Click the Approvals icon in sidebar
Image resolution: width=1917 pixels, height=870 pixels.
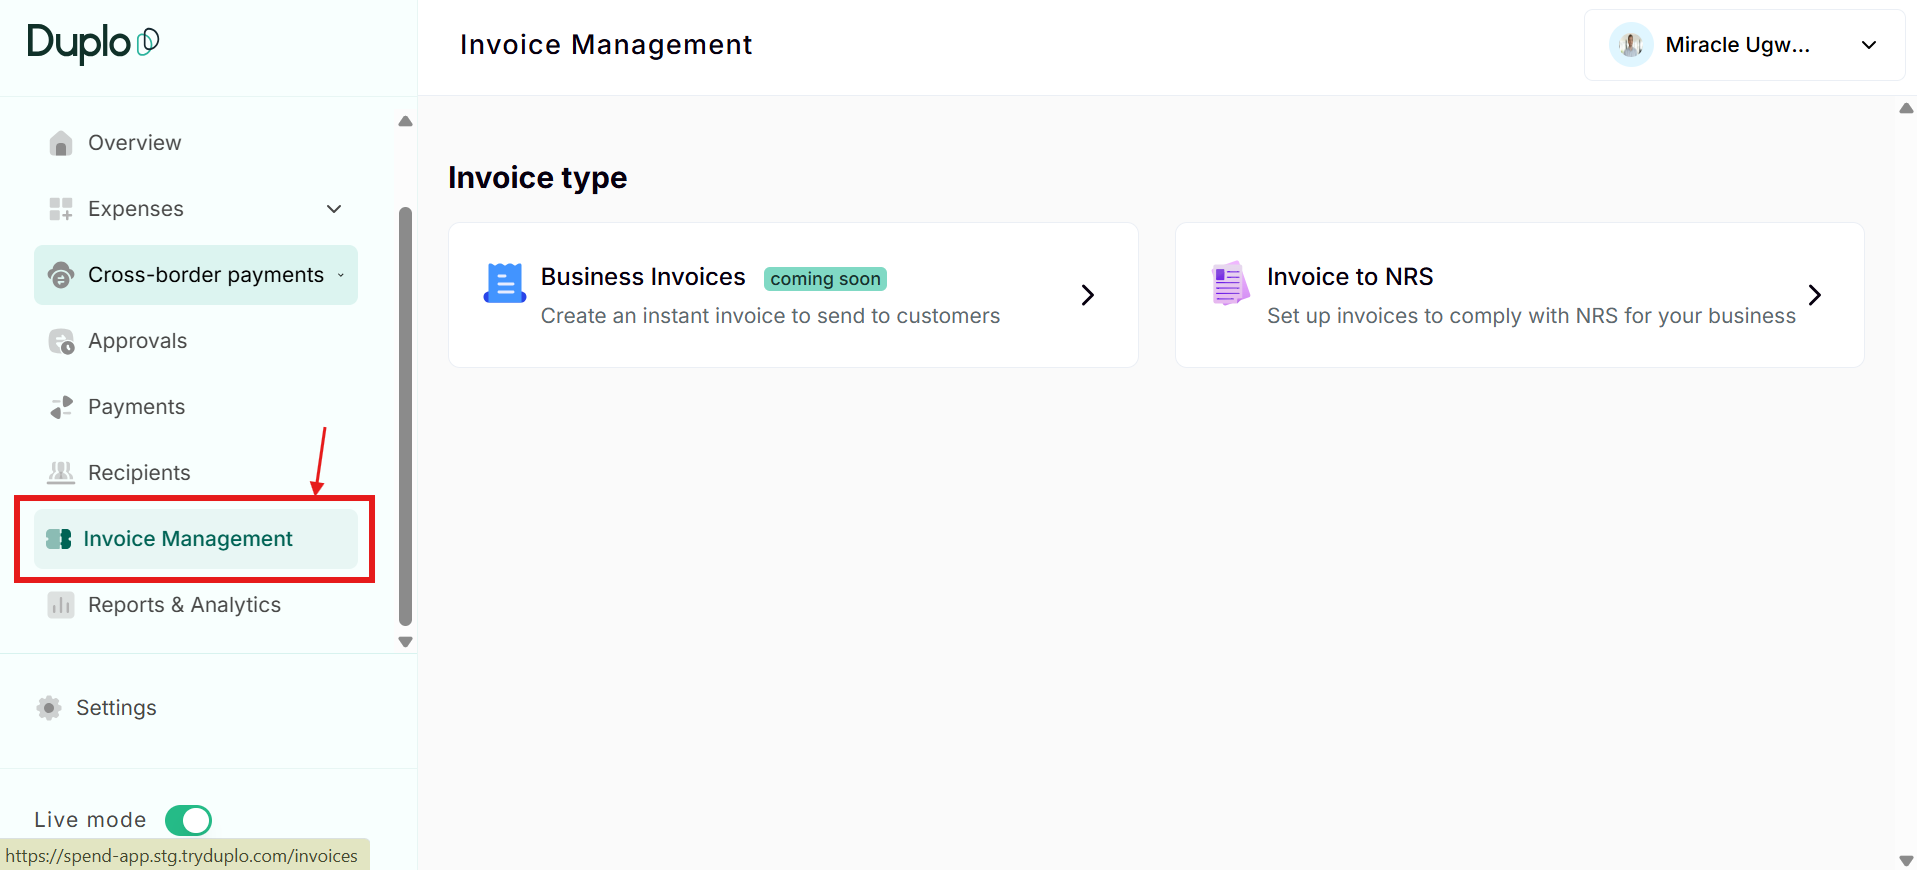pos(61,341)
